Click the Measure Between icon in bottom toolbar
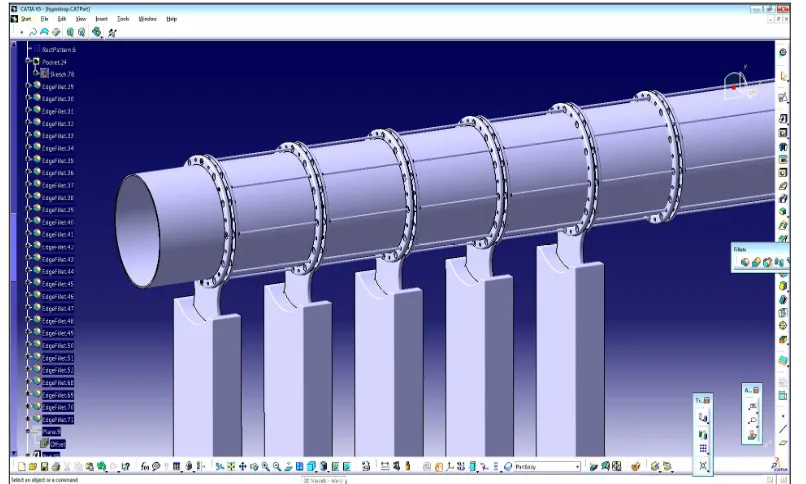Screen dimensions: 806x484 click(385, 467)
